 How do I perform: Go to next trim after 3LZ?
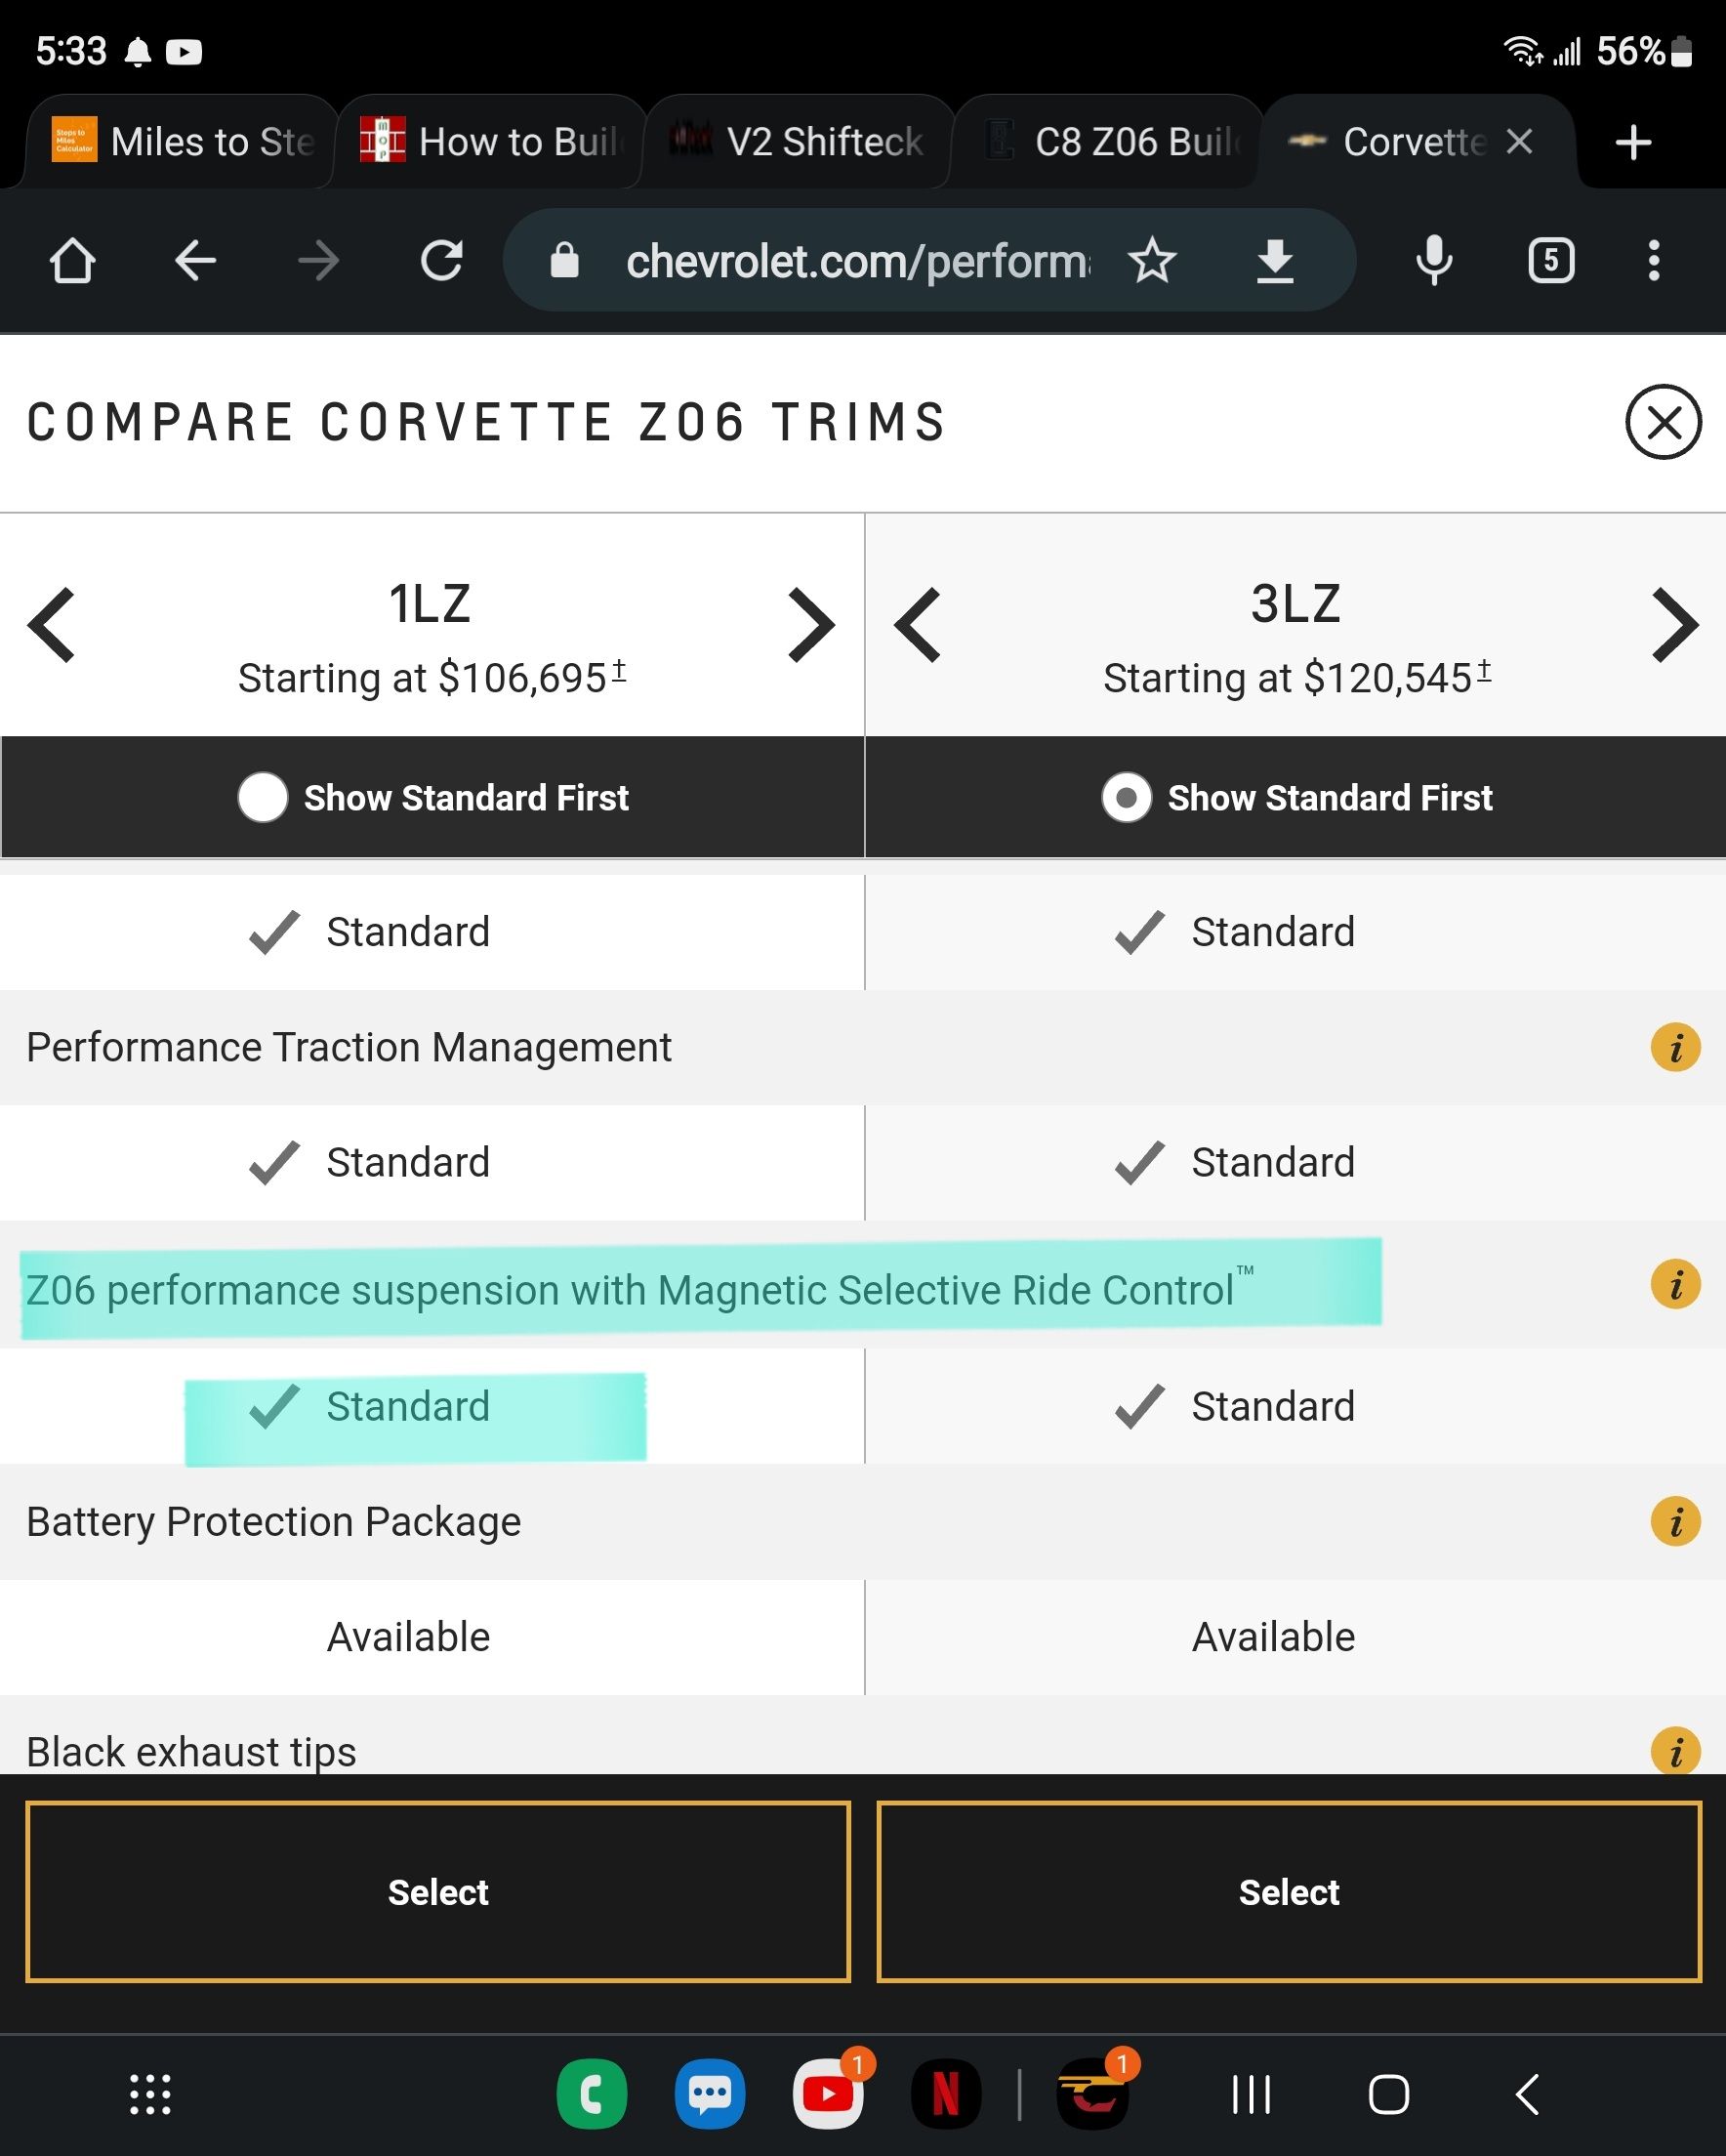[1675, 626]
